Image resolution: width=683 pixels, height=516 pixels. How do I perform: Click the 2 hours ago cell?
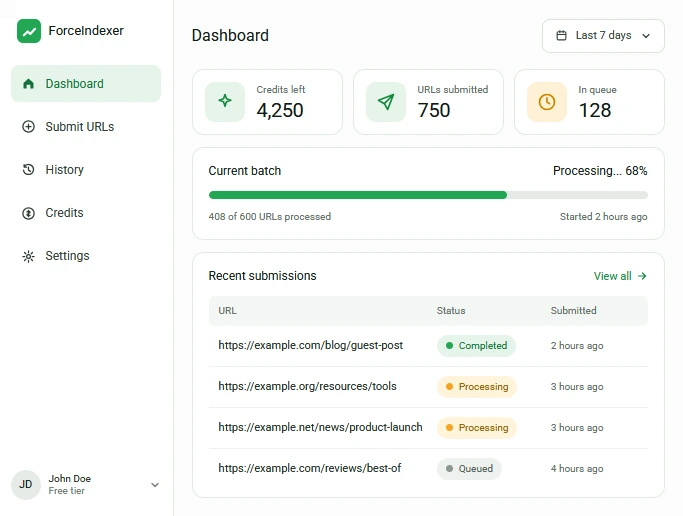577,346
